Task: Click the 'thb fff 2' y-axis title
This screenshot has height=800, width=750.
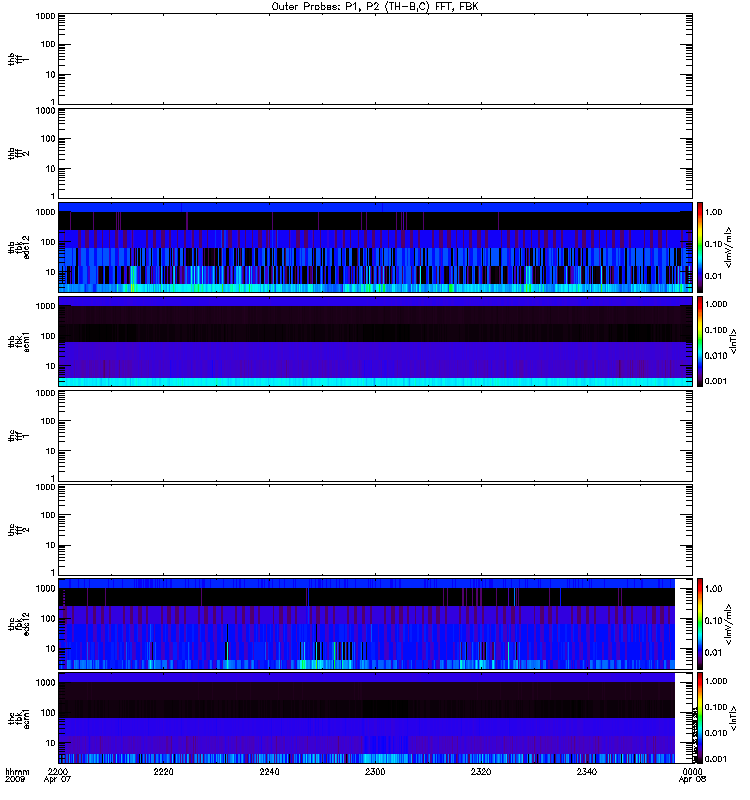Action: pos(18,153)
